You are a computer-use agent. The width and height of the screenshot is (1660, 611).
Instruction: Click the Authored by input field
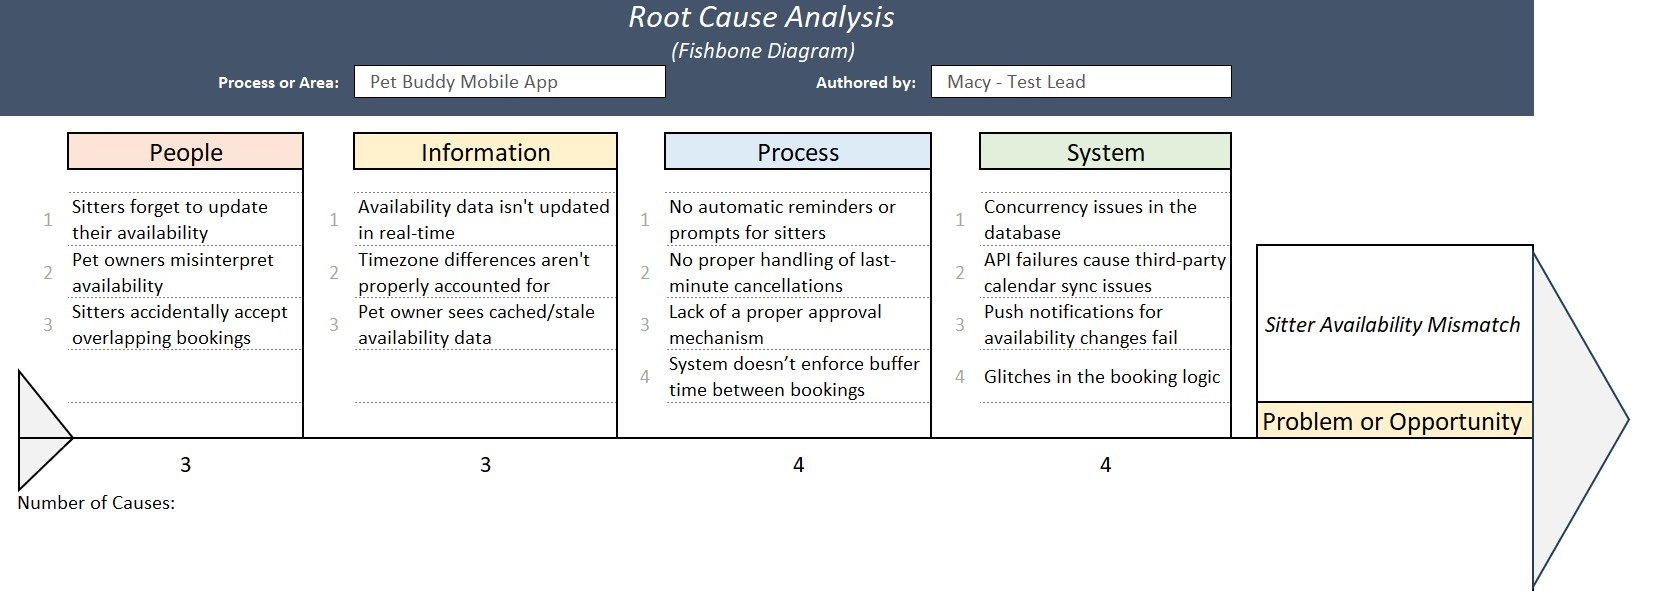coord(1080,82)
